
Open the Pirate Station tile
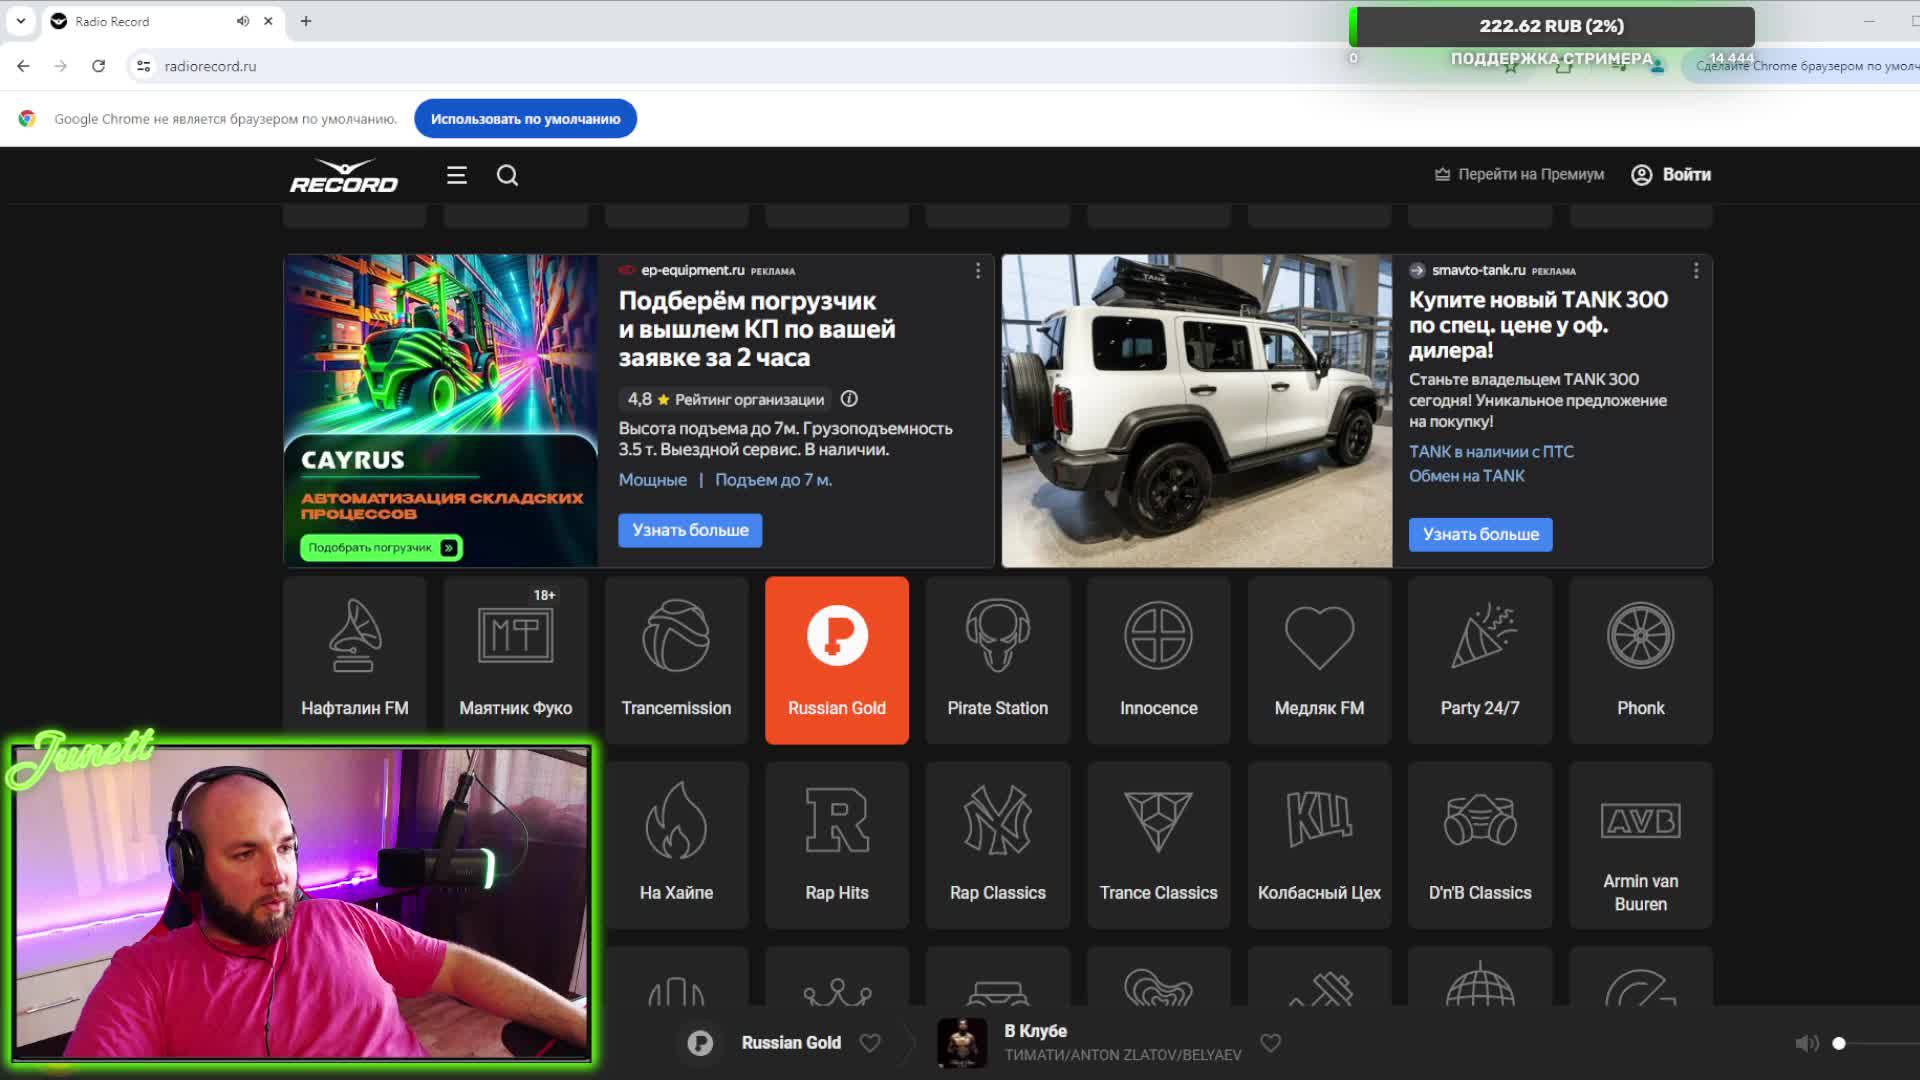[998, 660]
